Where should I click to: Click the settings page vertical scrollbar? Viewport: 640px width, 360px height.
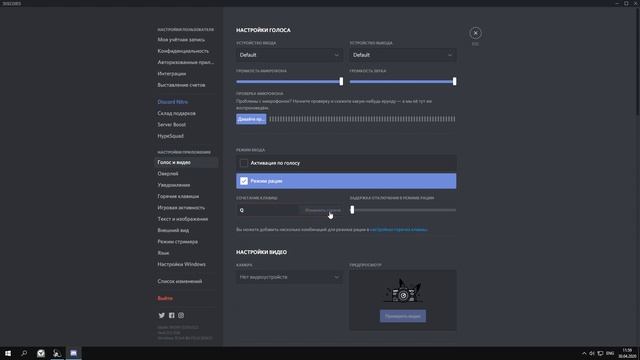pos(638,61)
